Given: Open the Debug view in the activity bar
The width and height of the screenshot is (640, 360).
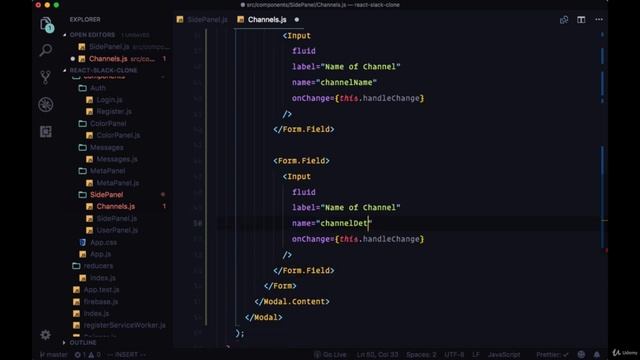Looking at the screenshot, I should (x=46, y=104).
